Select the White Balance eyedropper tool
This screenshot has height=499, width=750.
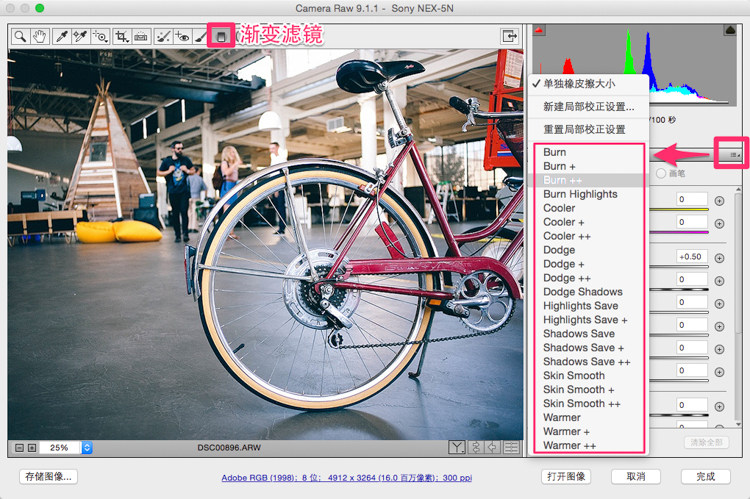coord(61,36)
